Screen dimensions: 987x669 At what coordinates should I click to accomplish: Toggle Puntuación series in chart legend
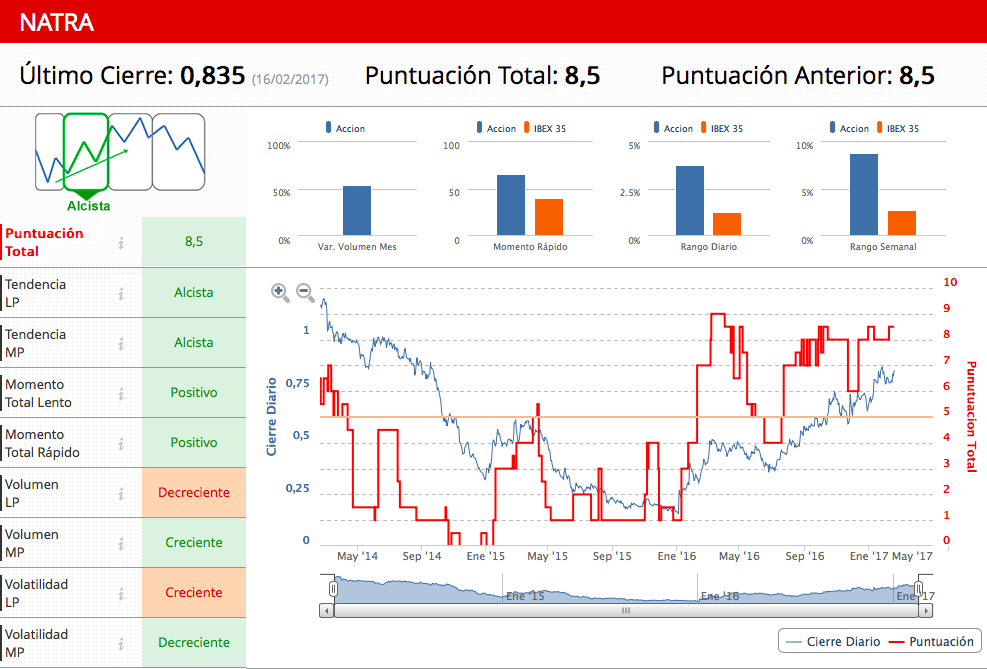932,642
